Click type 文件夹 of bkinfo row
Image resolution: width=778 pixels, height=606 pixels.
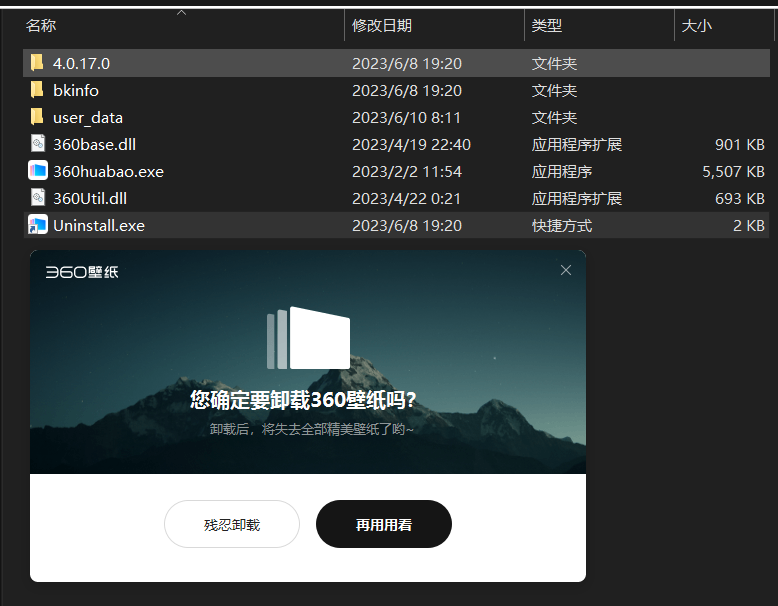(x=554, y=90)
